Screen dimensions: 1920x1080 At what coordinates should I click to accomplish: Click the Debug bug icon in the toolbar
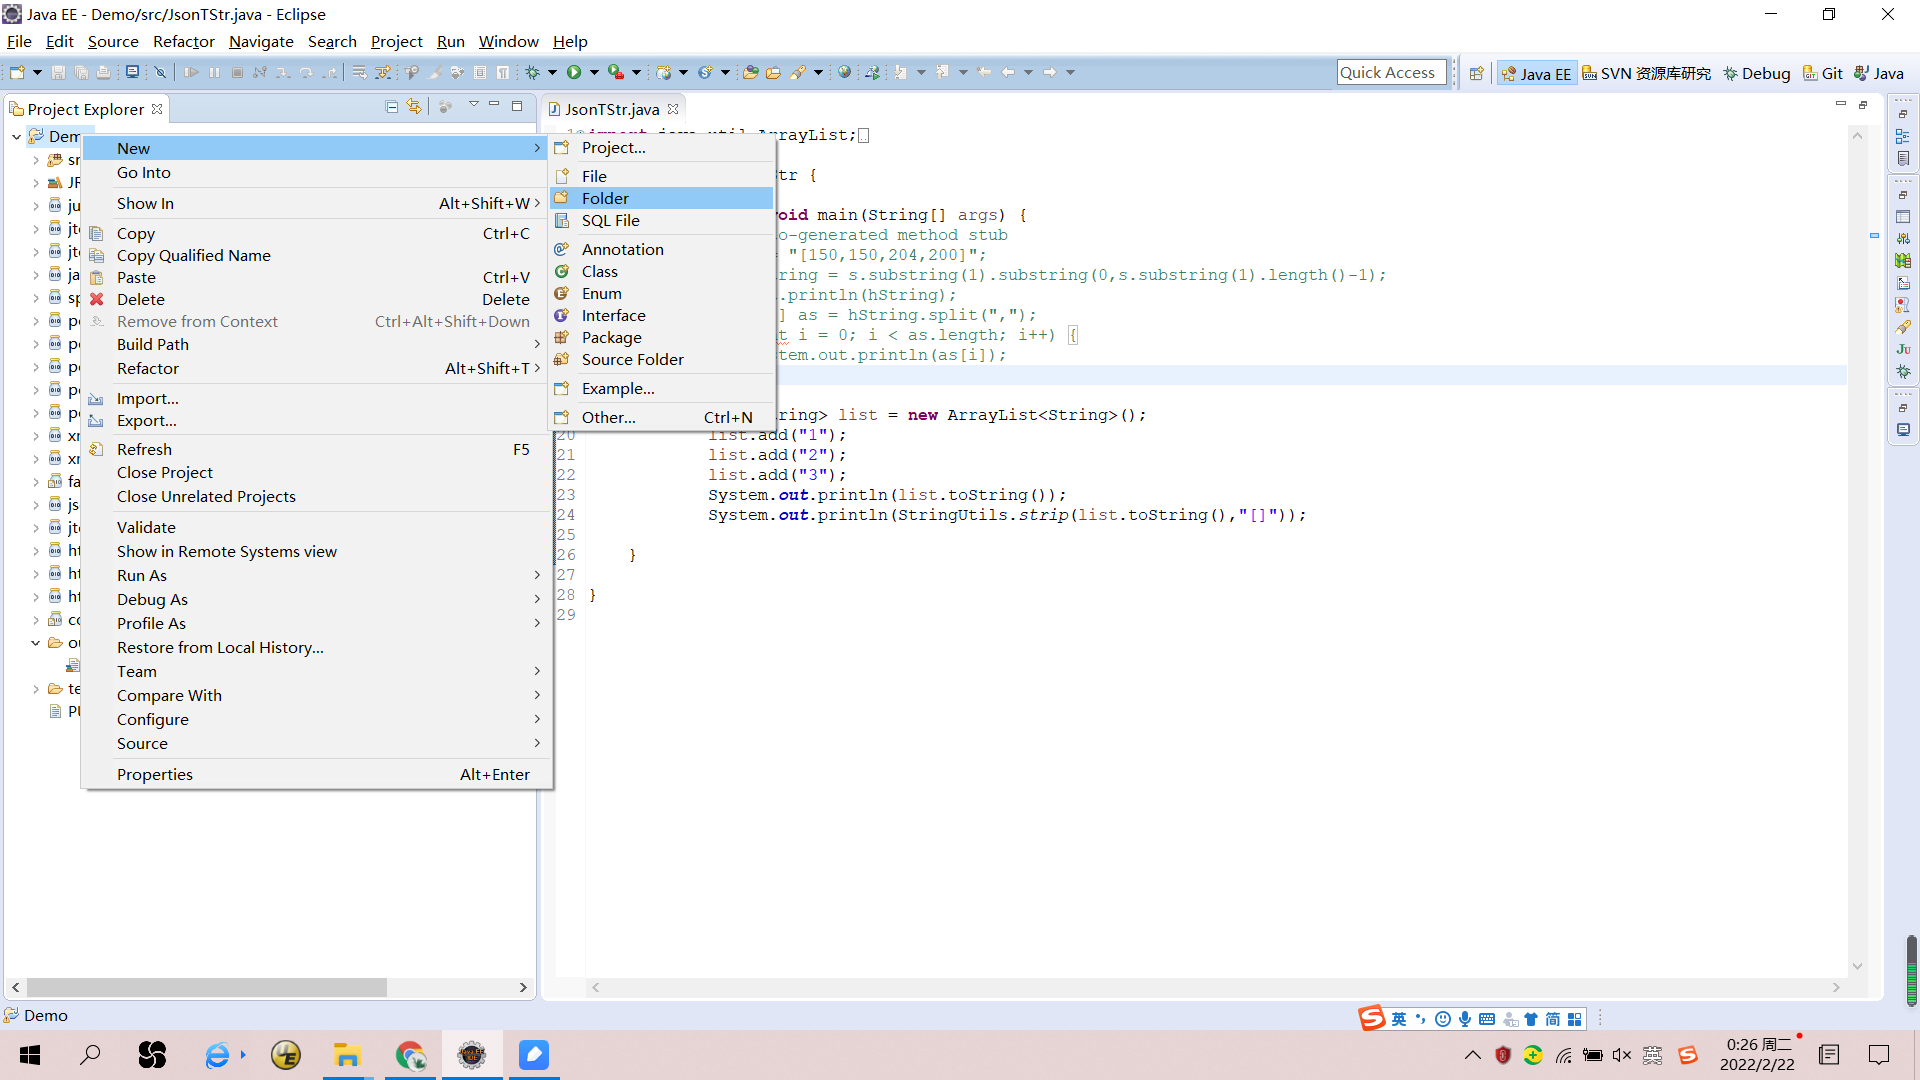click(x=534, y=72)
